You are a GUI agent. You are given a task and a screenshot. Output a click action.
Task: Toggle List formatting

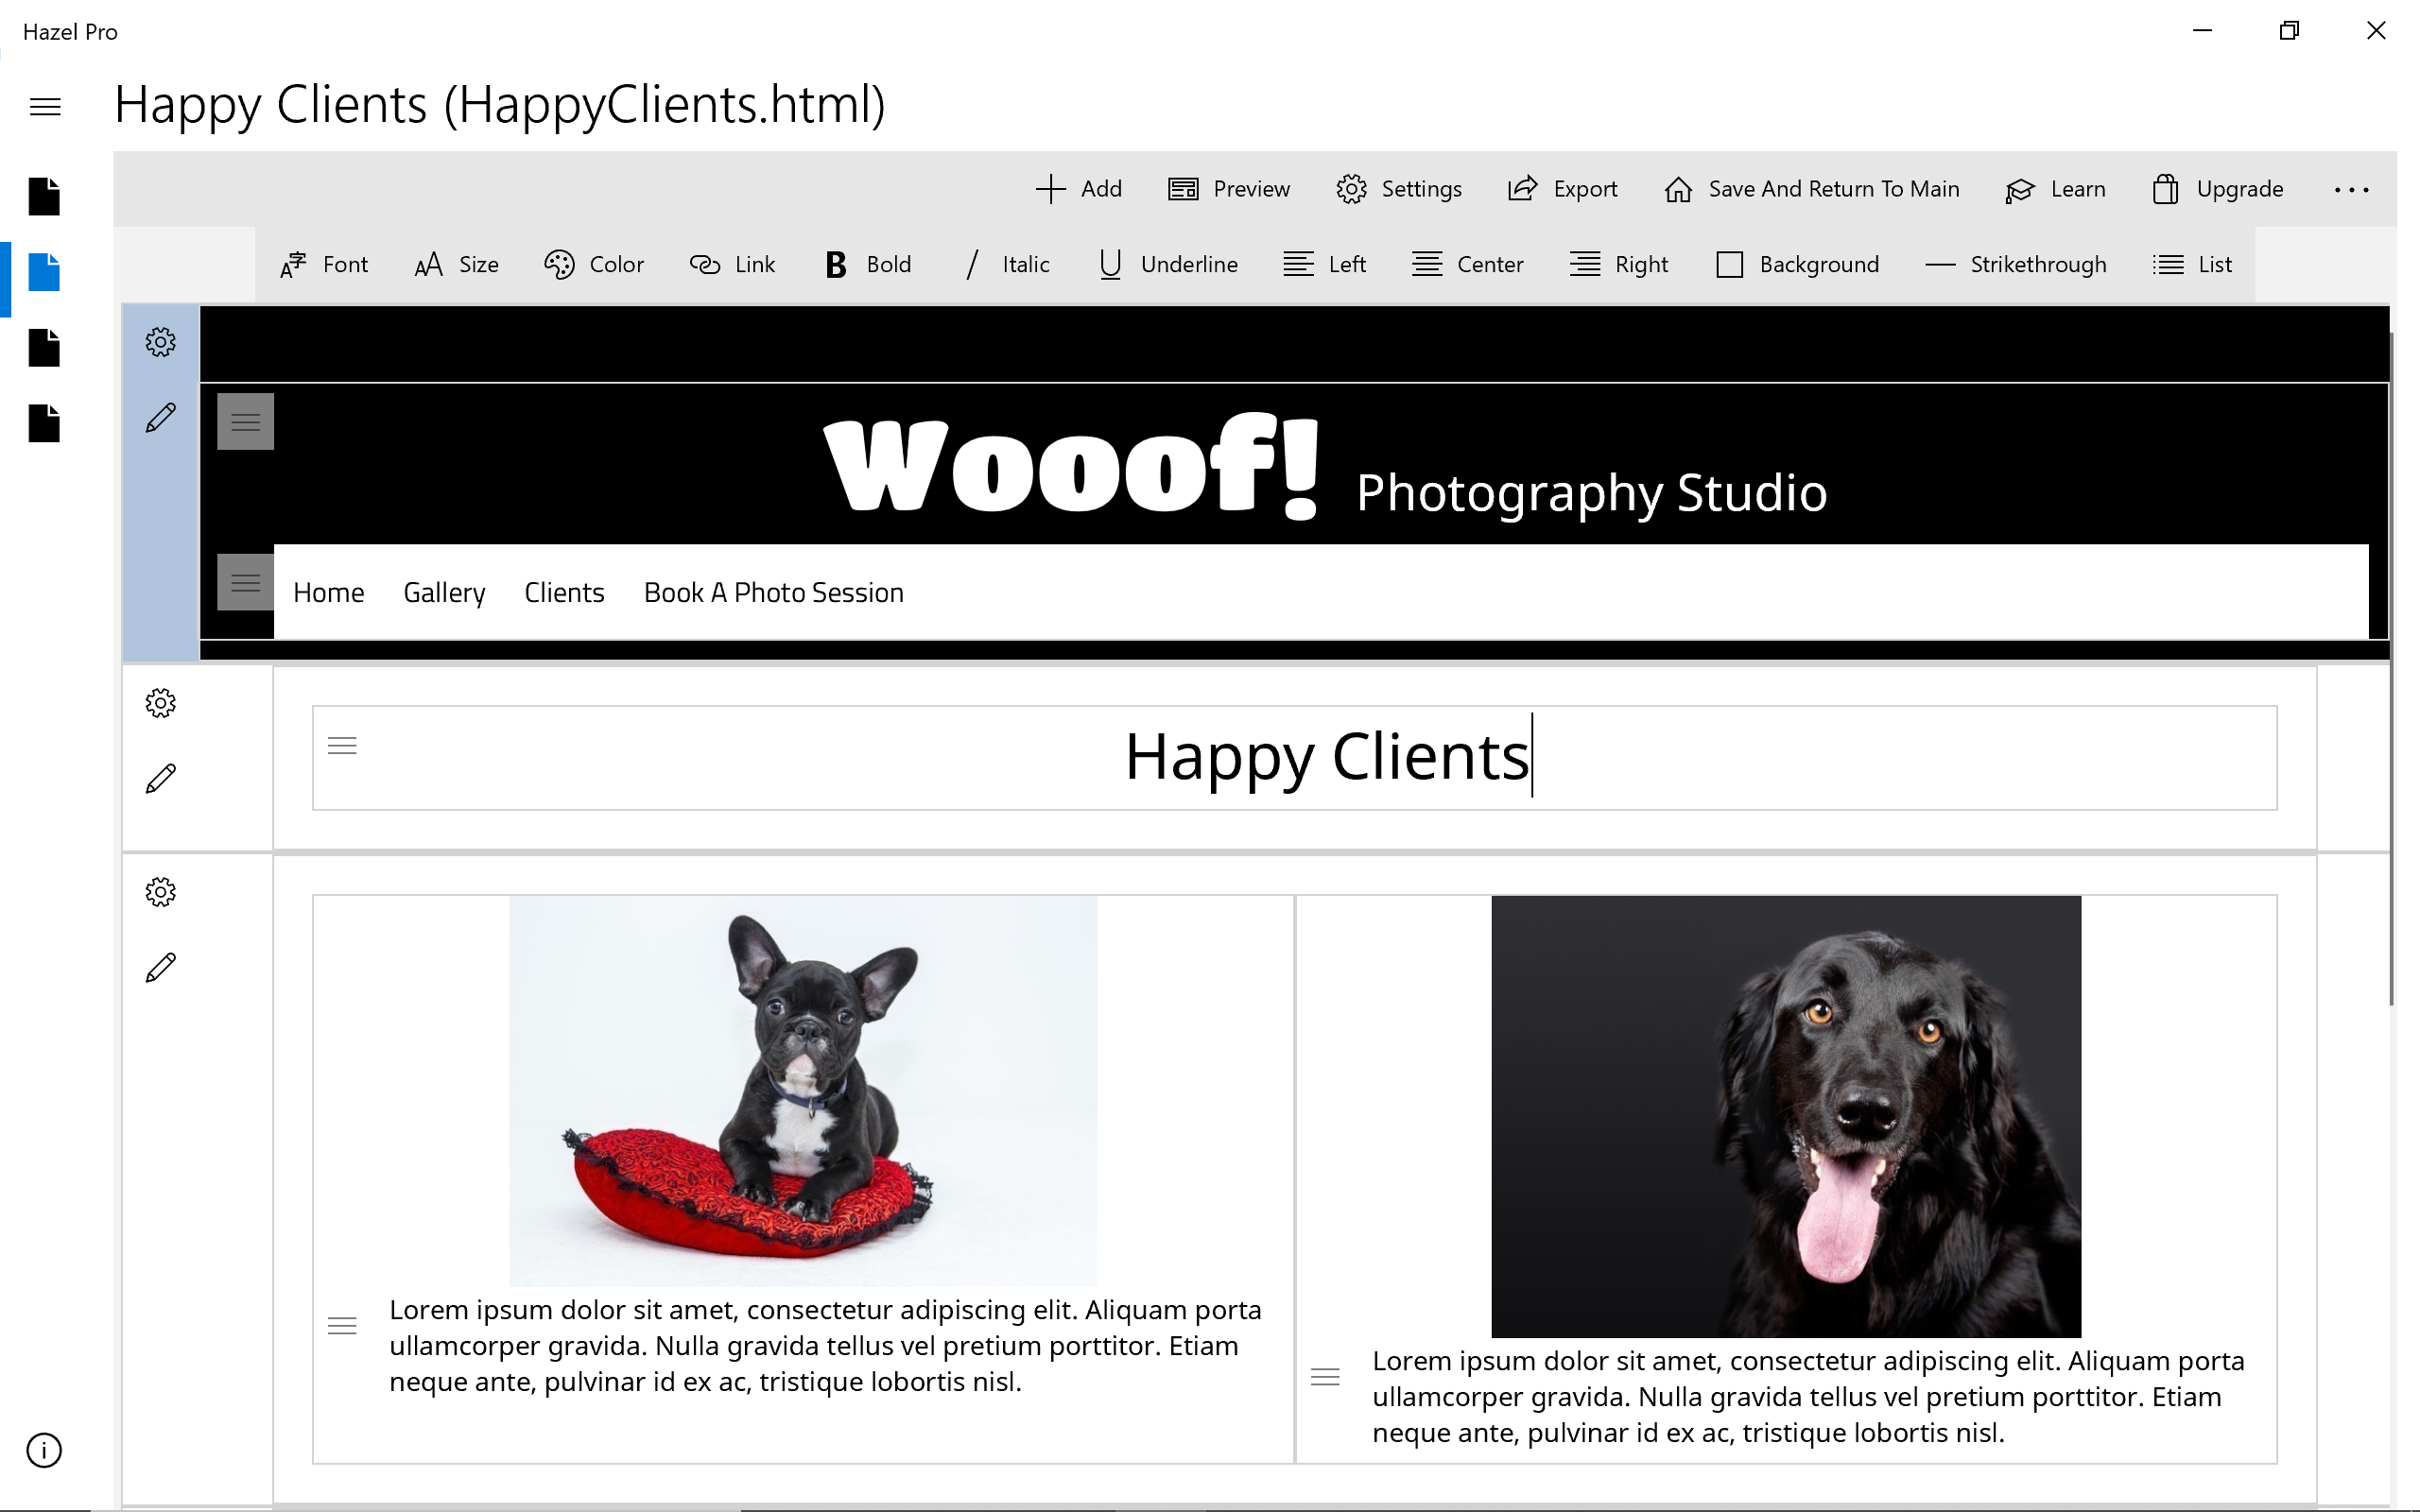(2192, 264)
